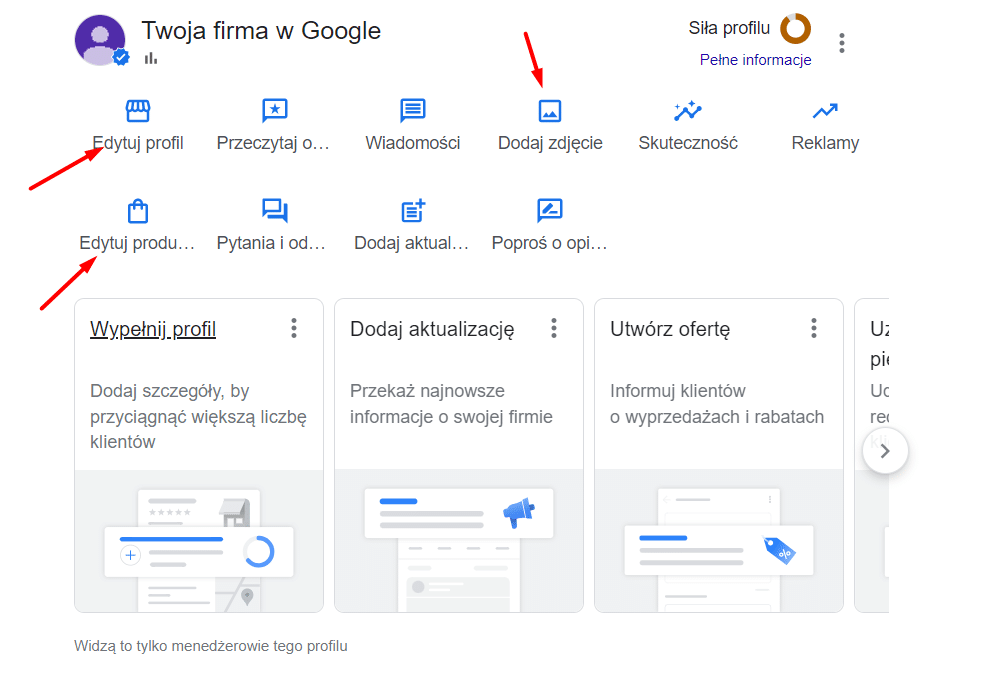Click the Utwórz ofertę card heading
The width and height of the screenshot is (981, 690).
(669, 329)
